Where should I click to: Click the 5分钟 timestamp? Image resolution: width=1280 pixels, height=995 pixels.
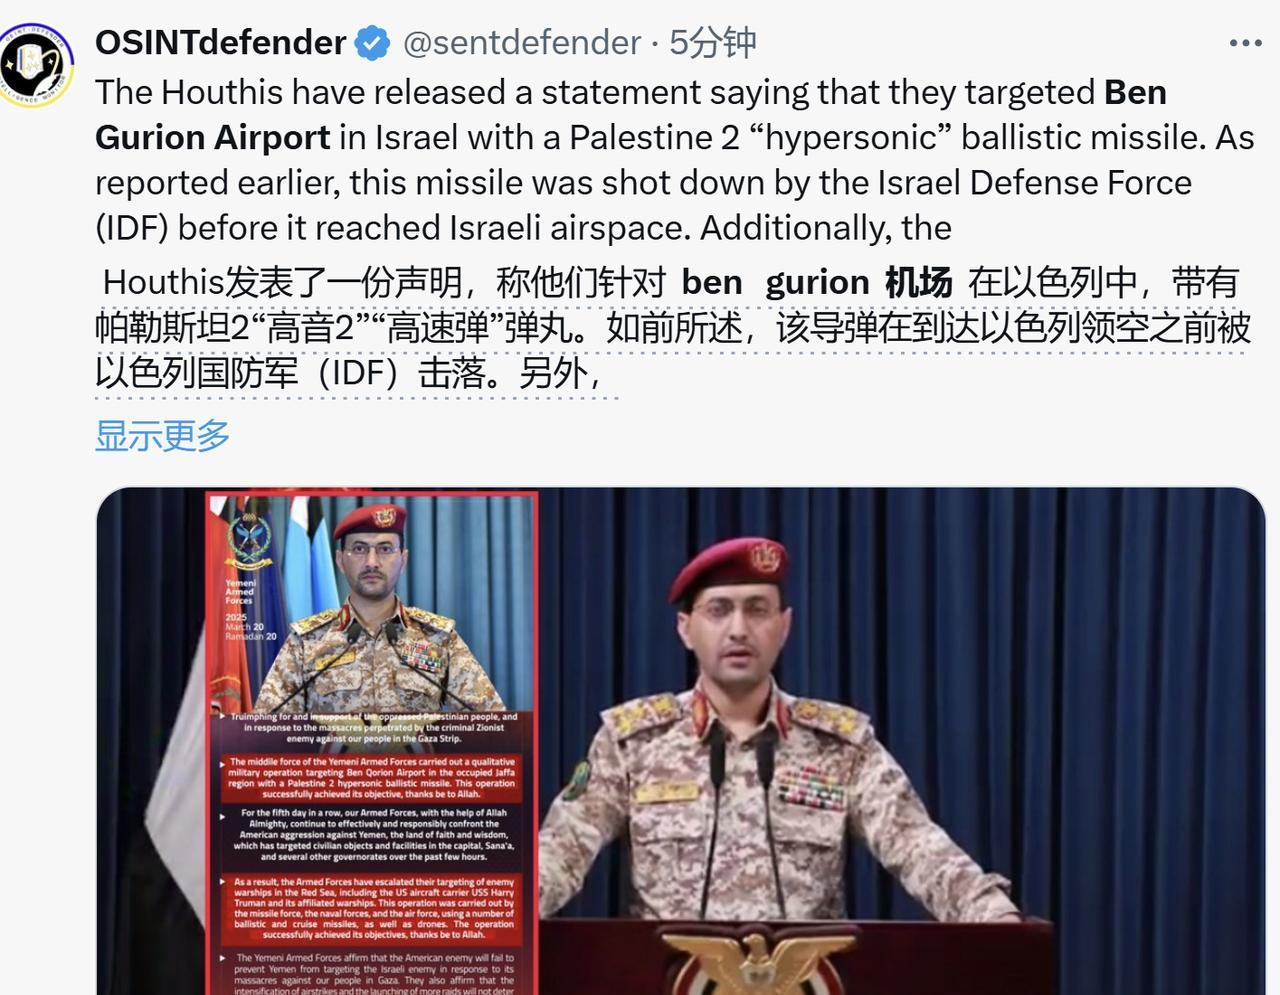tap(712, 43)
